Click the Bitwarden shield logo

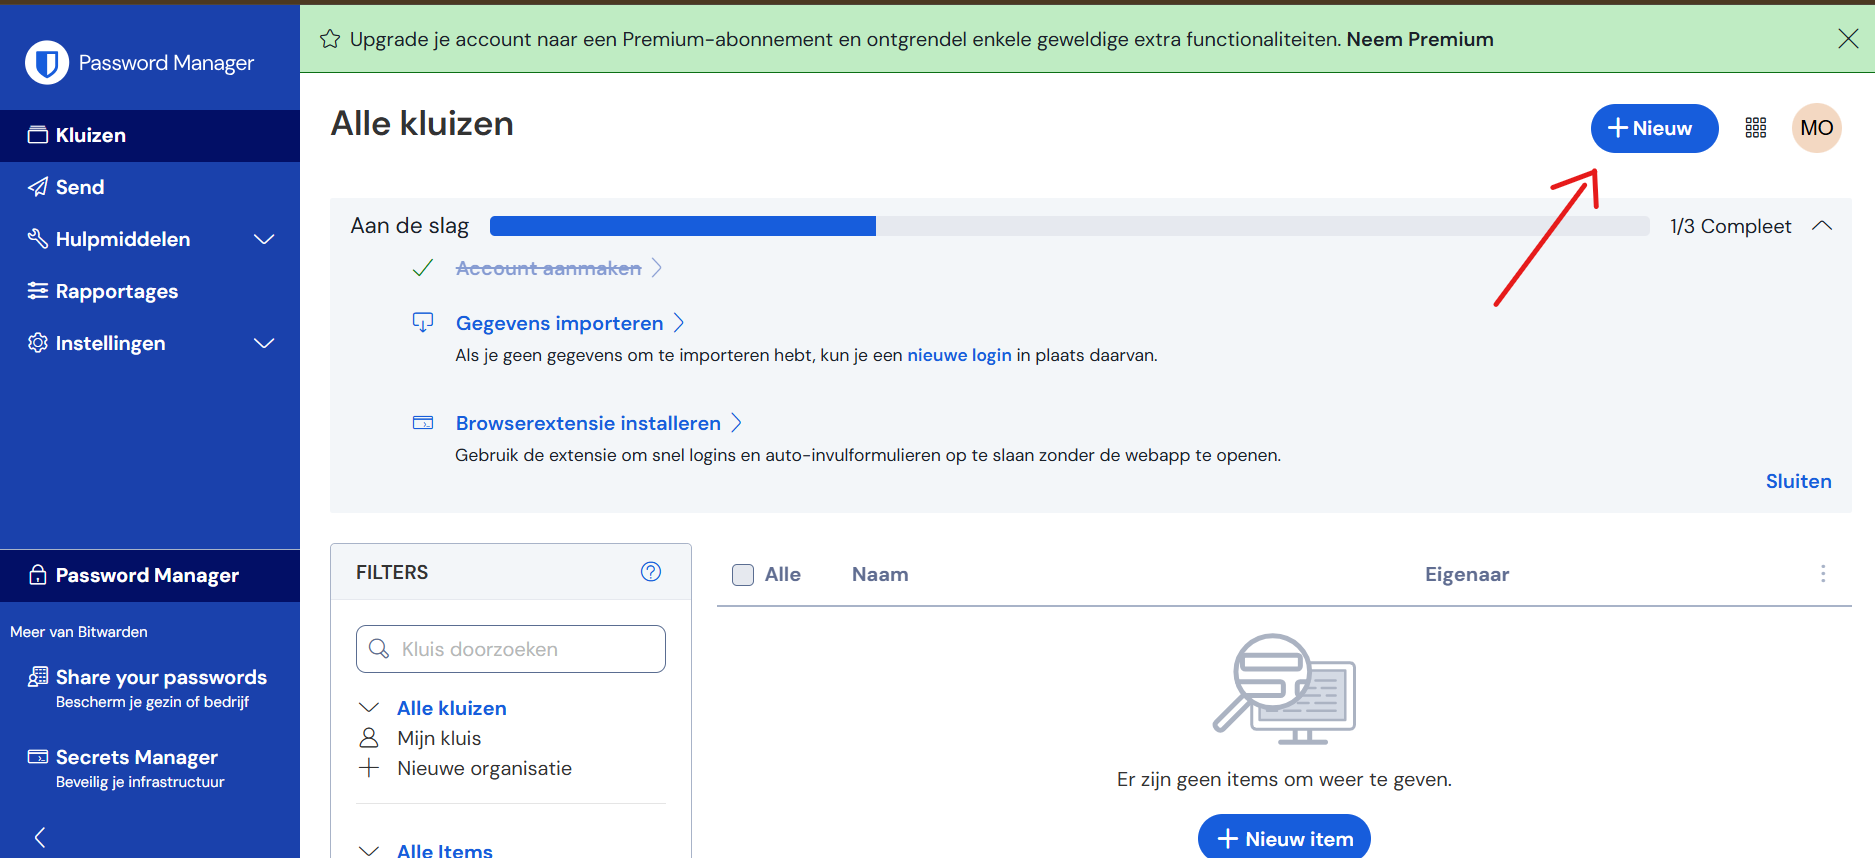pos(46,63)
